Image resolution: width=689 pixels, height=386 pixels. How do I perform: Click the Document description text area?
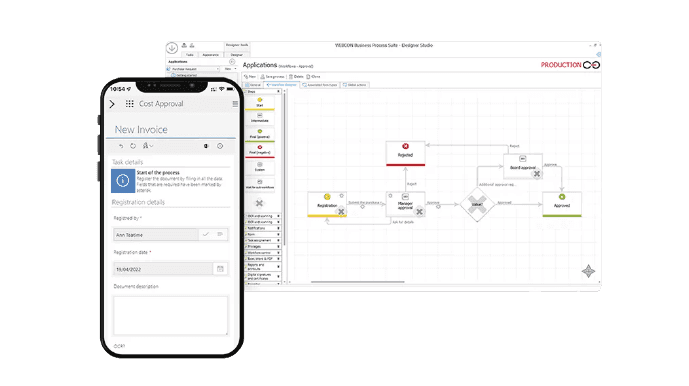tap(170, 316)
